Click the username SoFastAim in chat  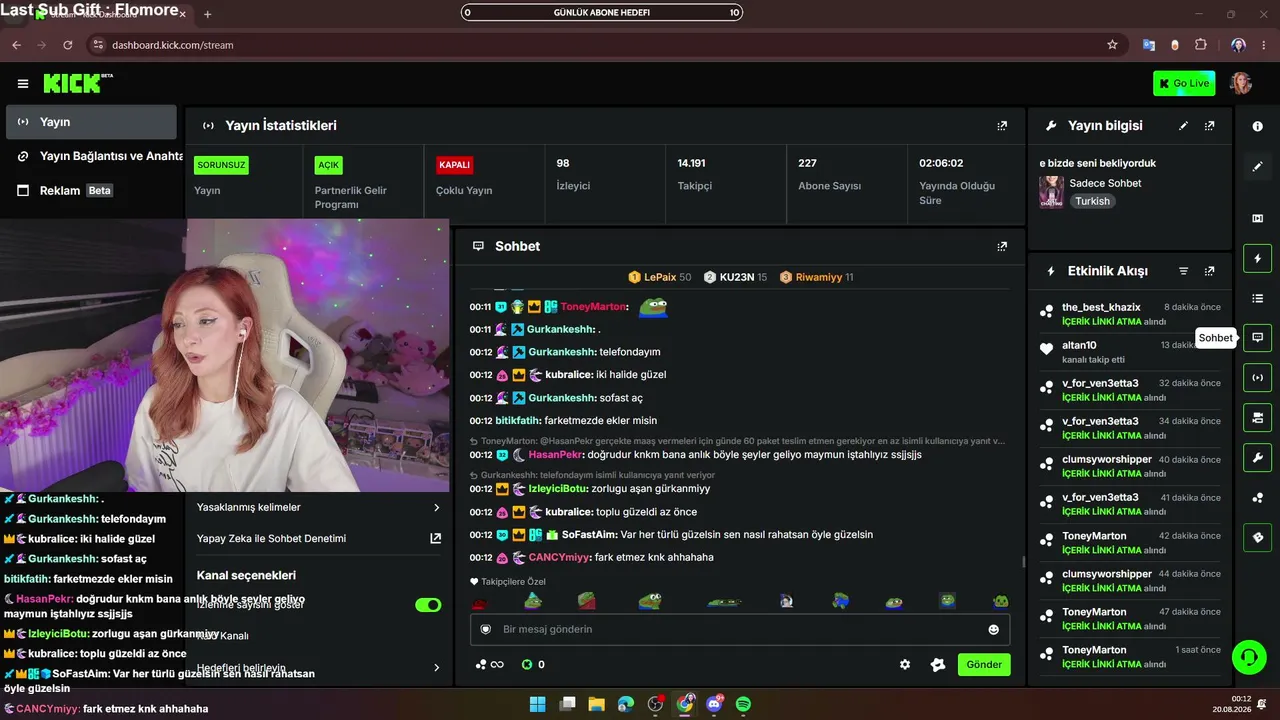pos(589,535)
